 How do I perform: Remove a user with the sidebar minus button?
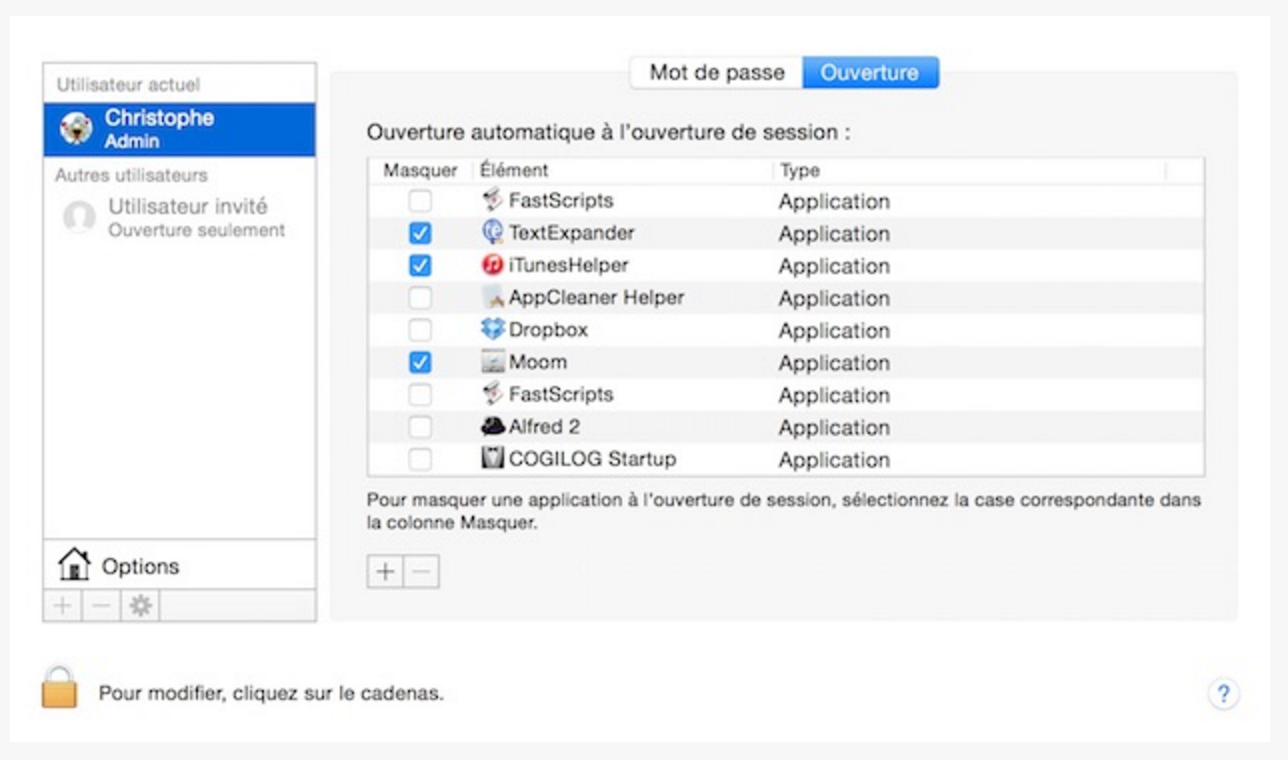point(101,605)
